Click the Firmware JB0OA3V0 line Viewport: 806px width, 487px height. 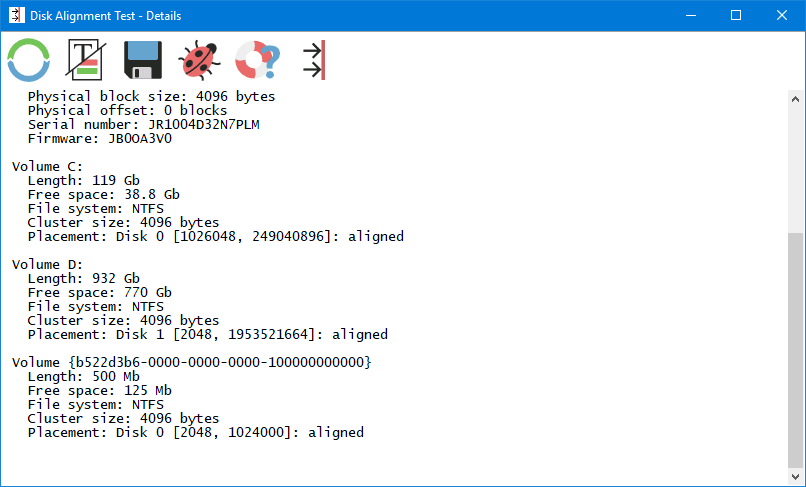pyautogui.click(x=100, y=138)
